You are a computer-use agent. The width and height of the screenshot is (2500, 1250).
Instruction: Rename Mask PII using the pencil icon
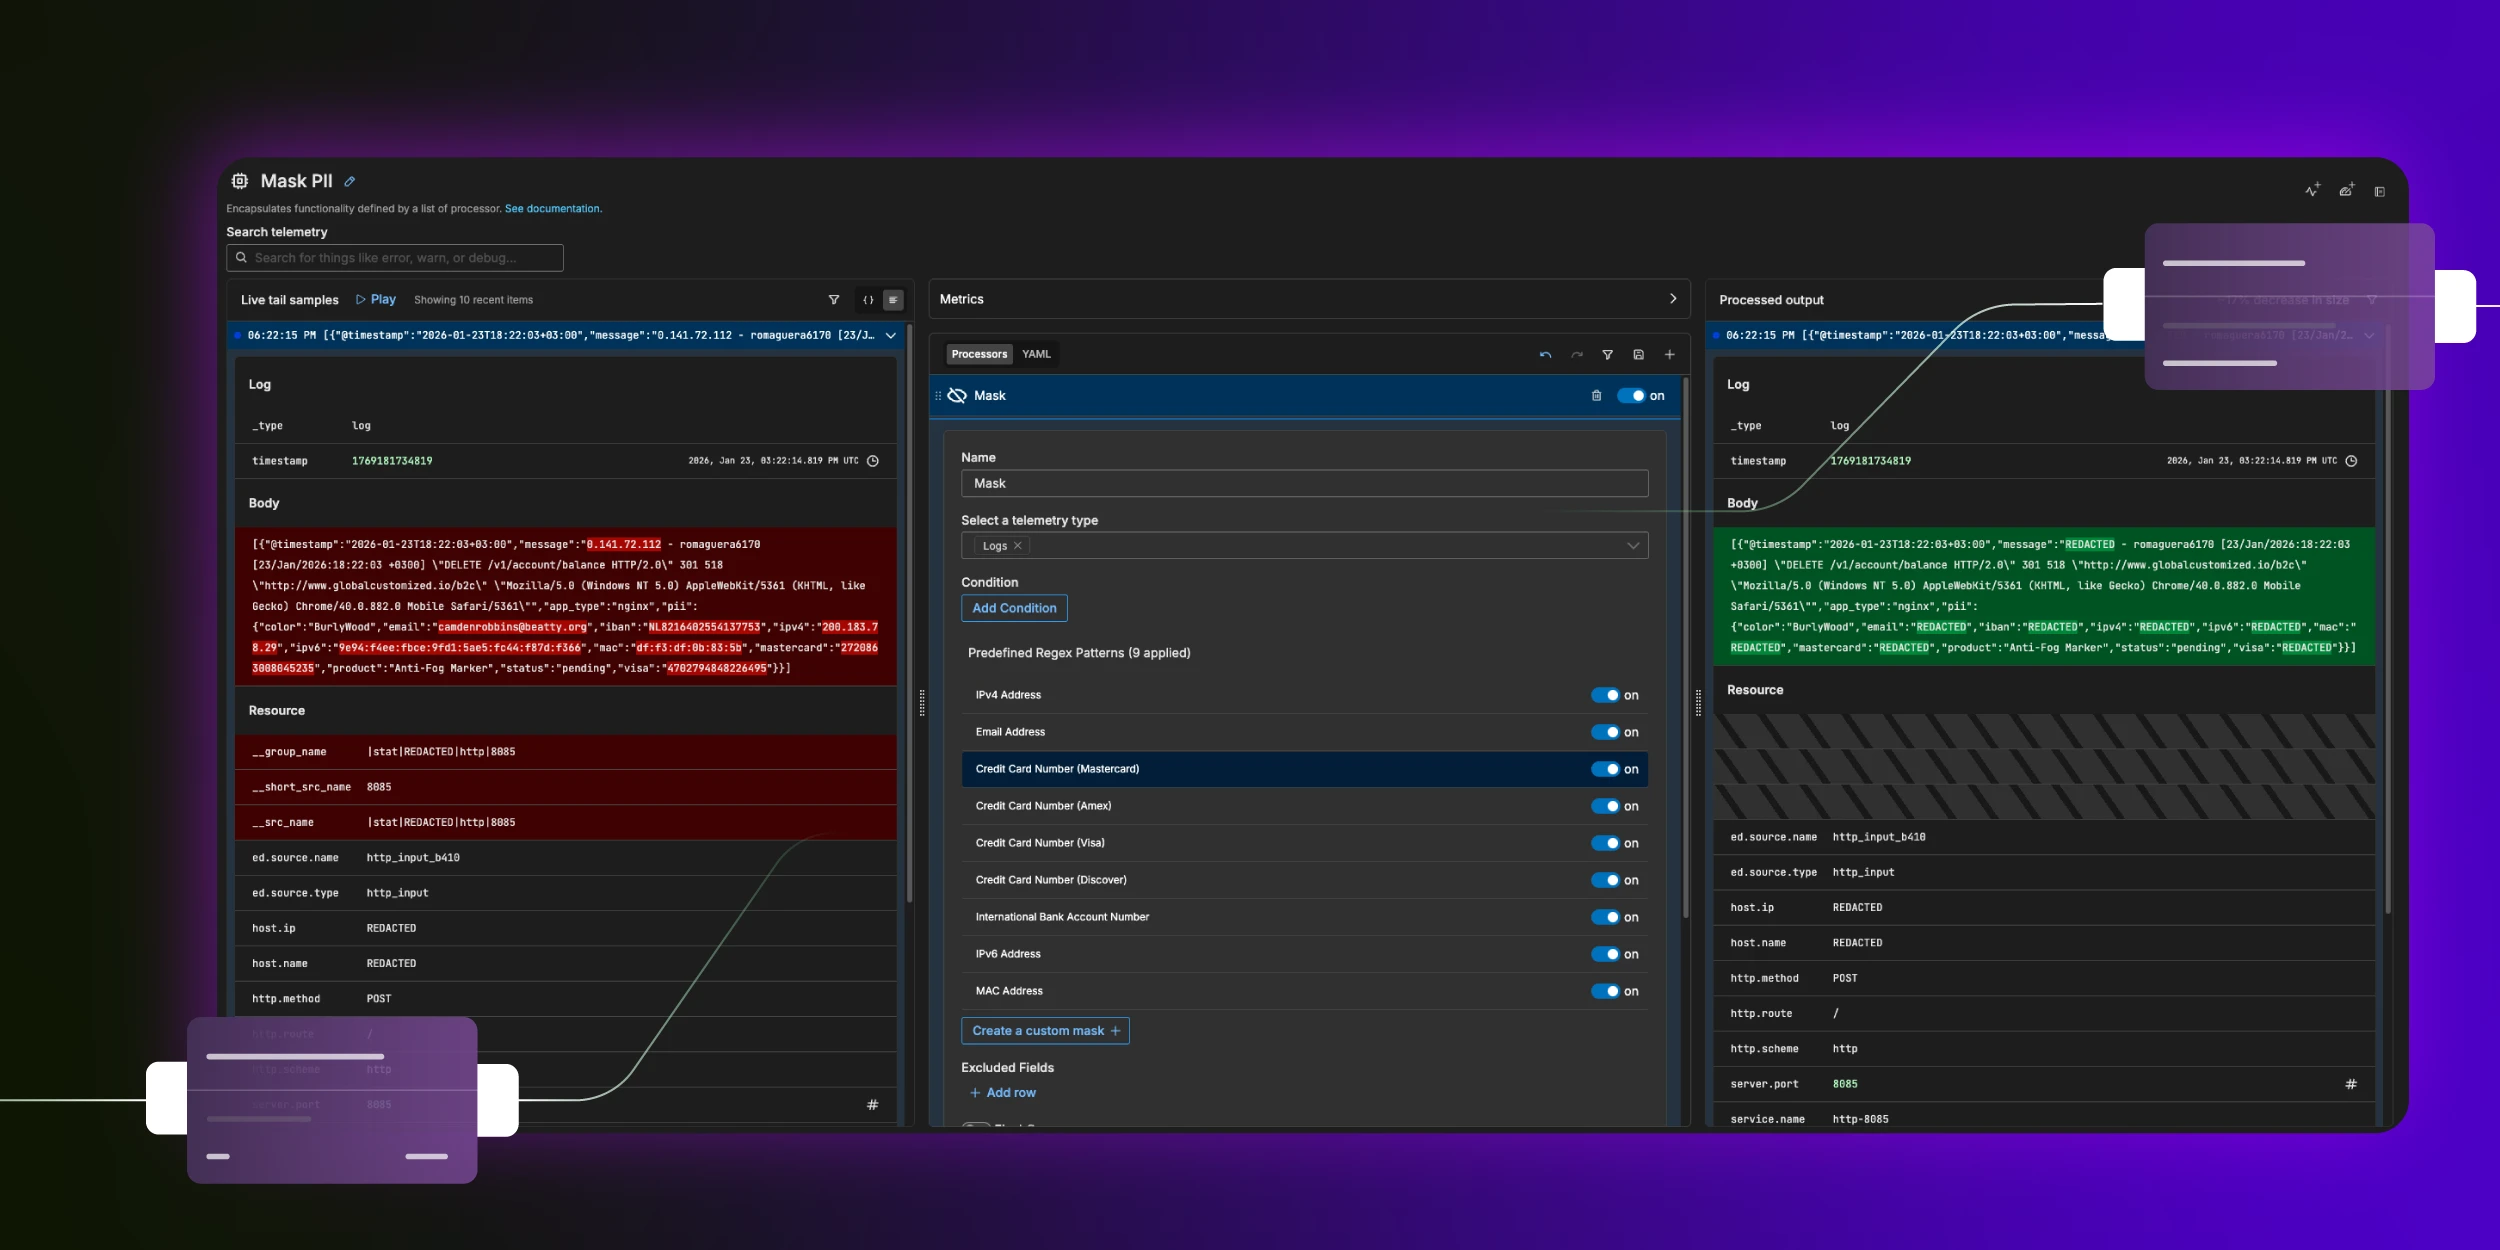tap(349, 181)
